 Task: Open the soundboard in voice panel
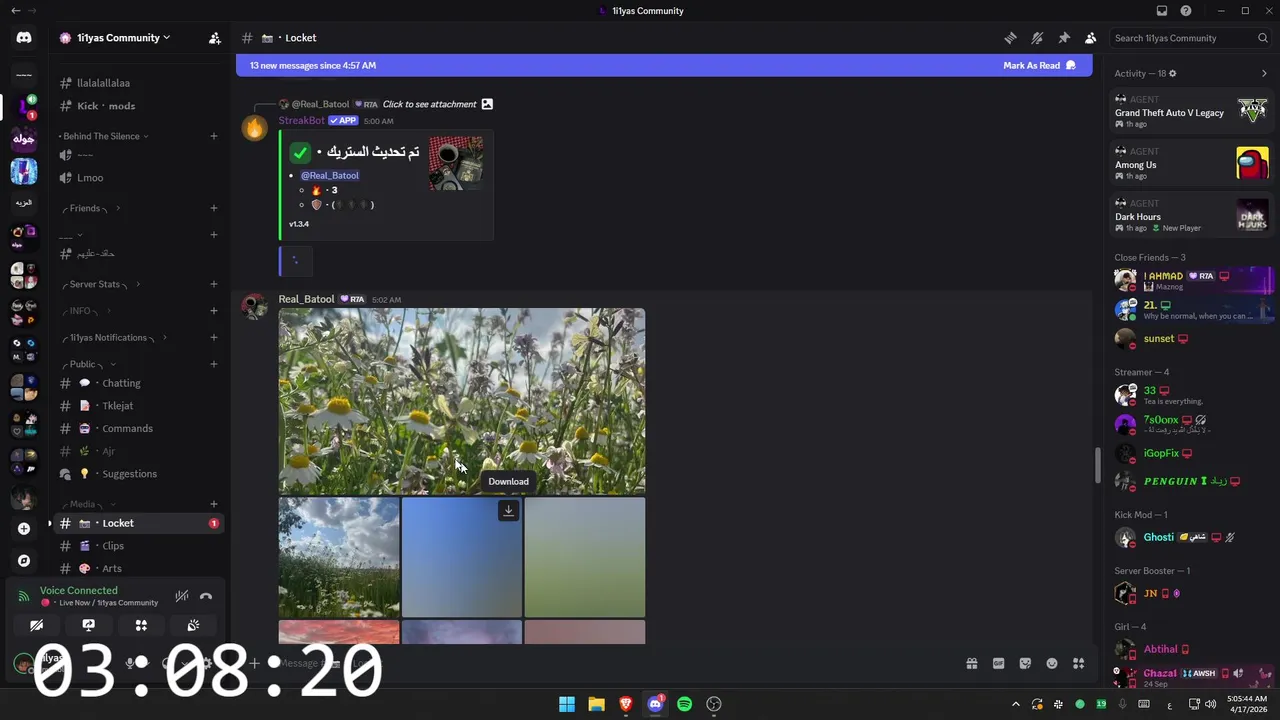coord(193,625)
